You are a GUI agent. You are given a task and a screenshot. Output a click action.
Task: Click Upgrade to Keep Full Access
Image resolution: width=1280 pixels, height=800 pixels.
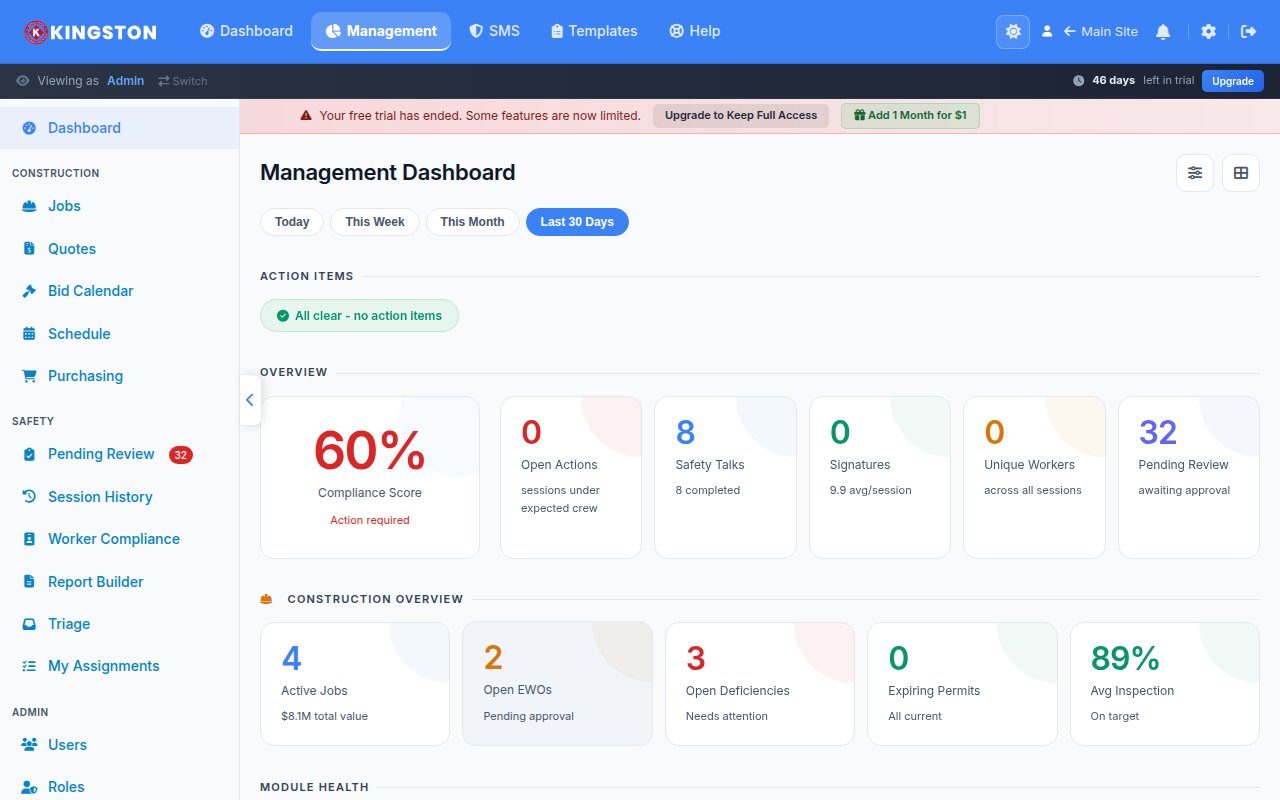point(741,116)
